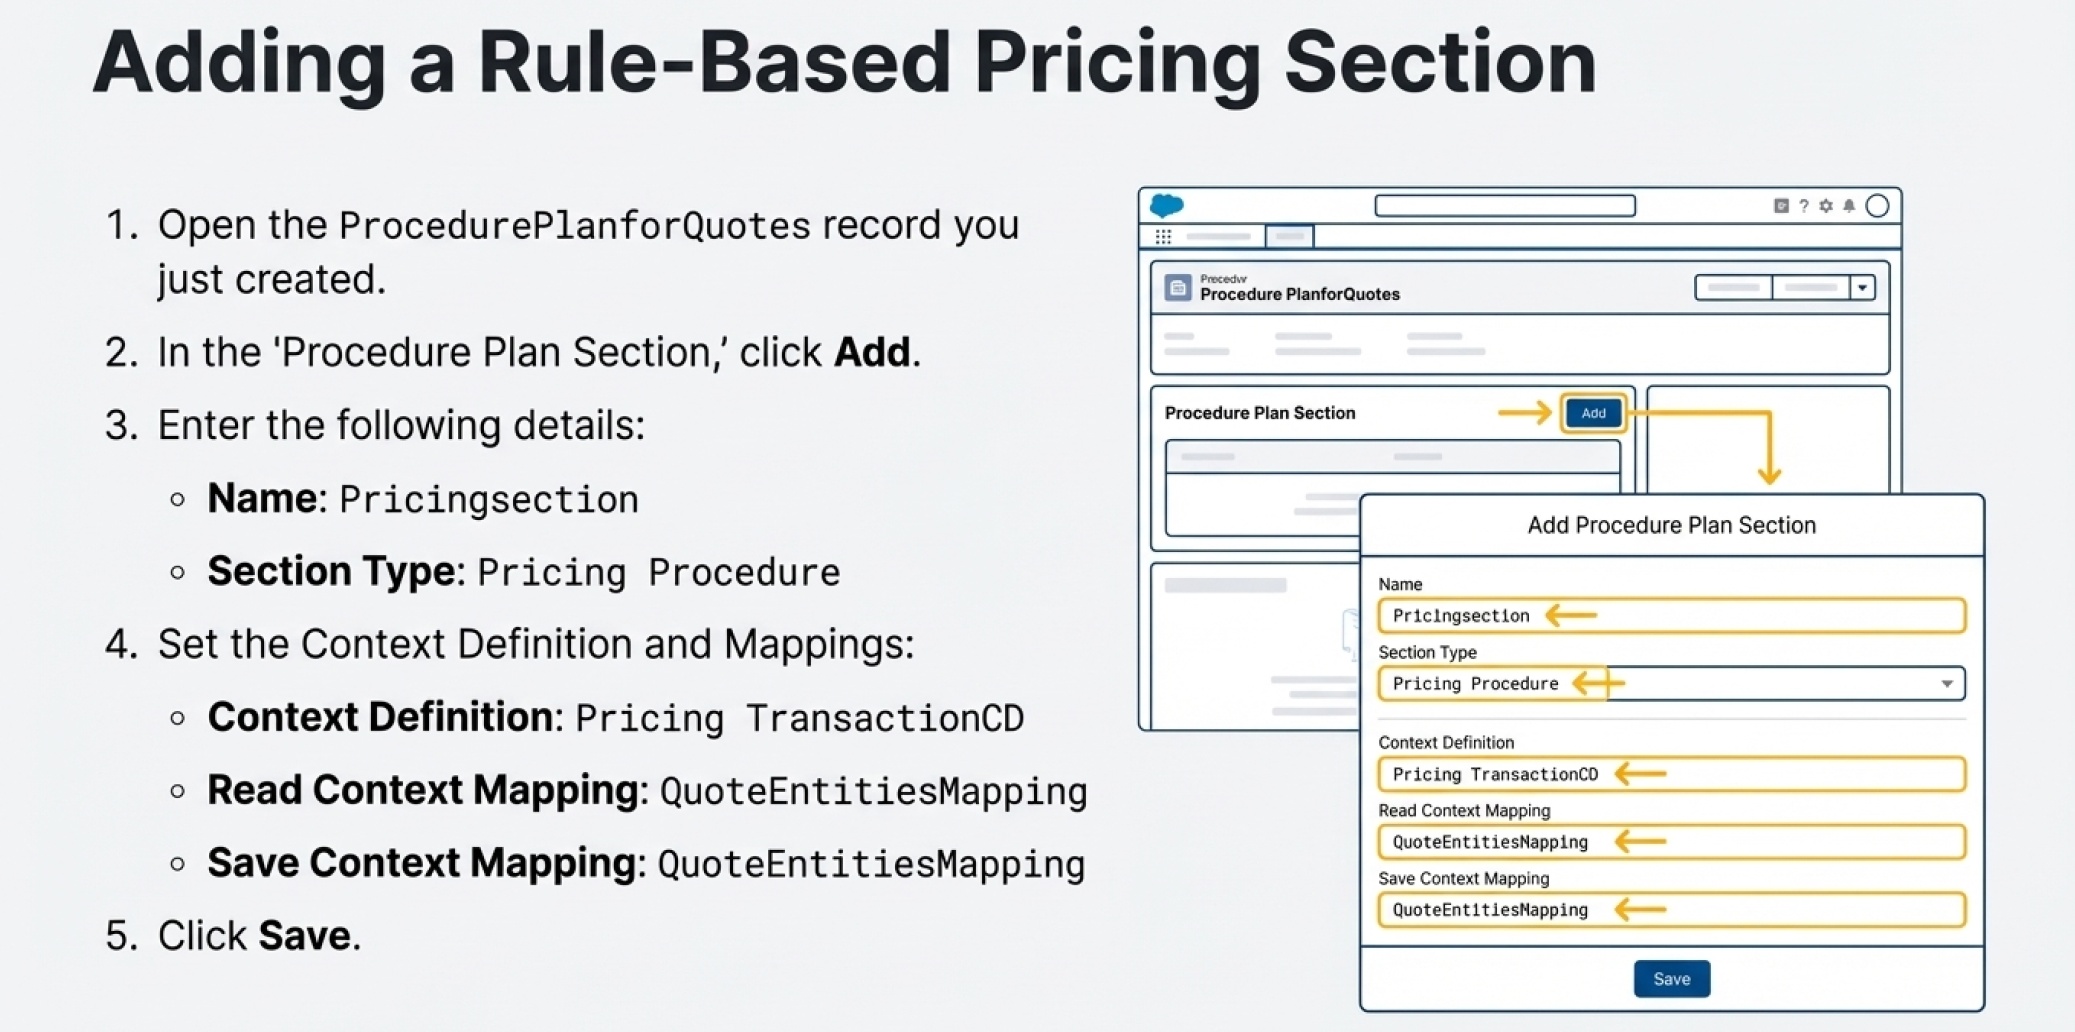Screen dimensions: 2075x1032
Task: Open the Setup gear icon
Action: [x=1826, y=206]
